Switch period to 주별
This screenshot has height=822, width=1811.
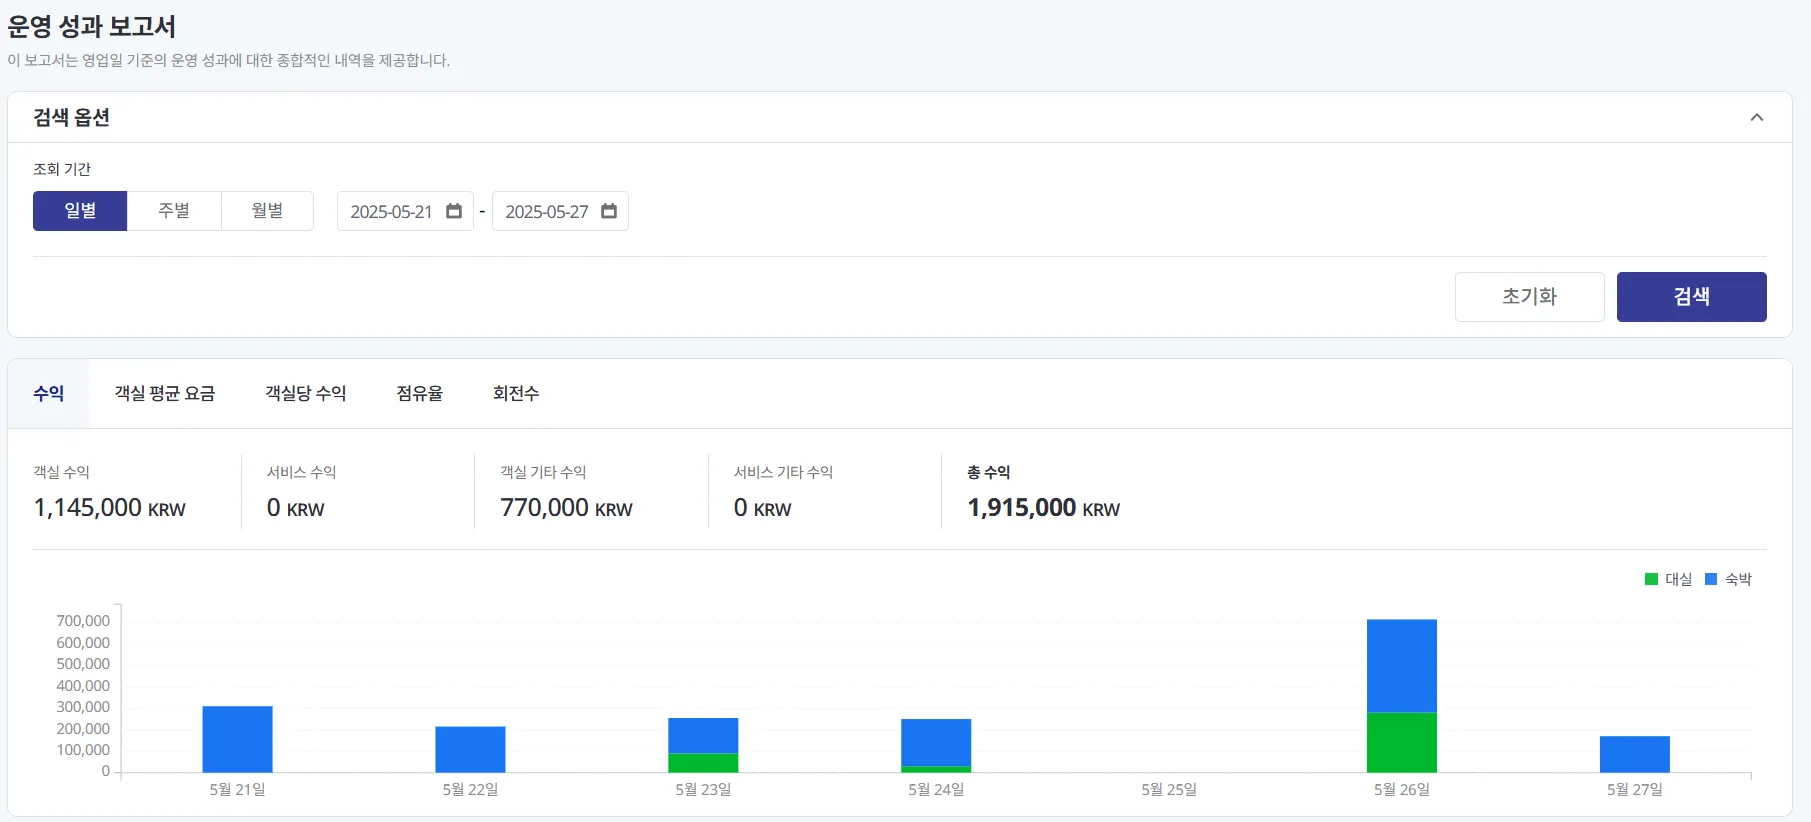(174, 211)
